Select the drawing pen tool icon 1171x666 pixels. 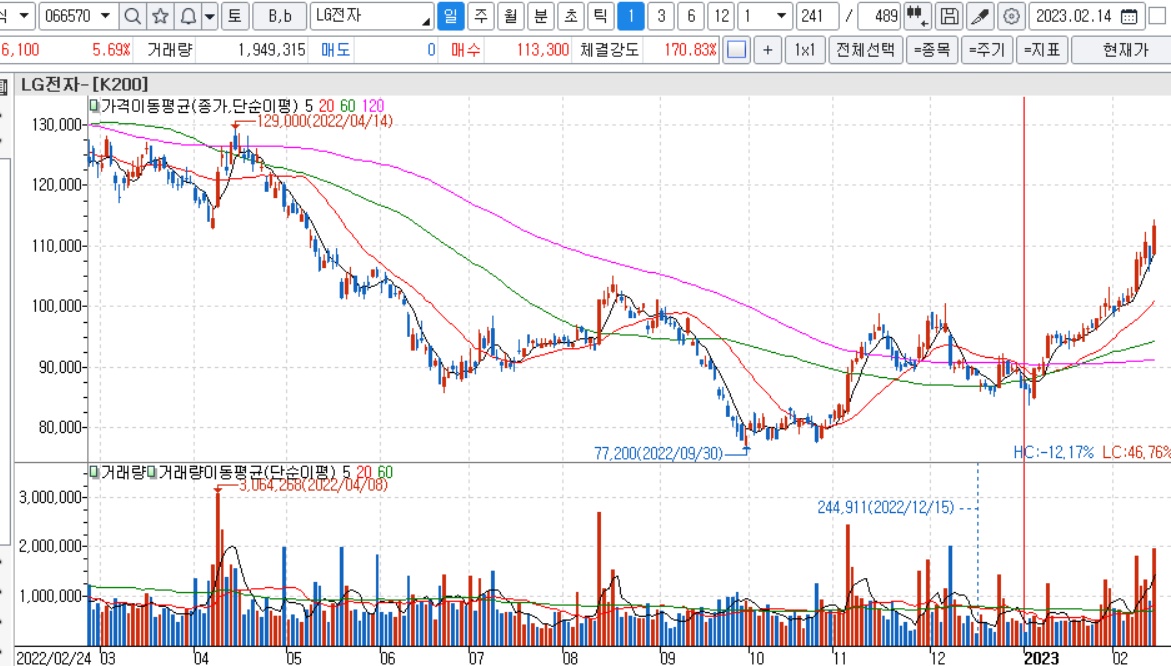click(x=980, y=16)
